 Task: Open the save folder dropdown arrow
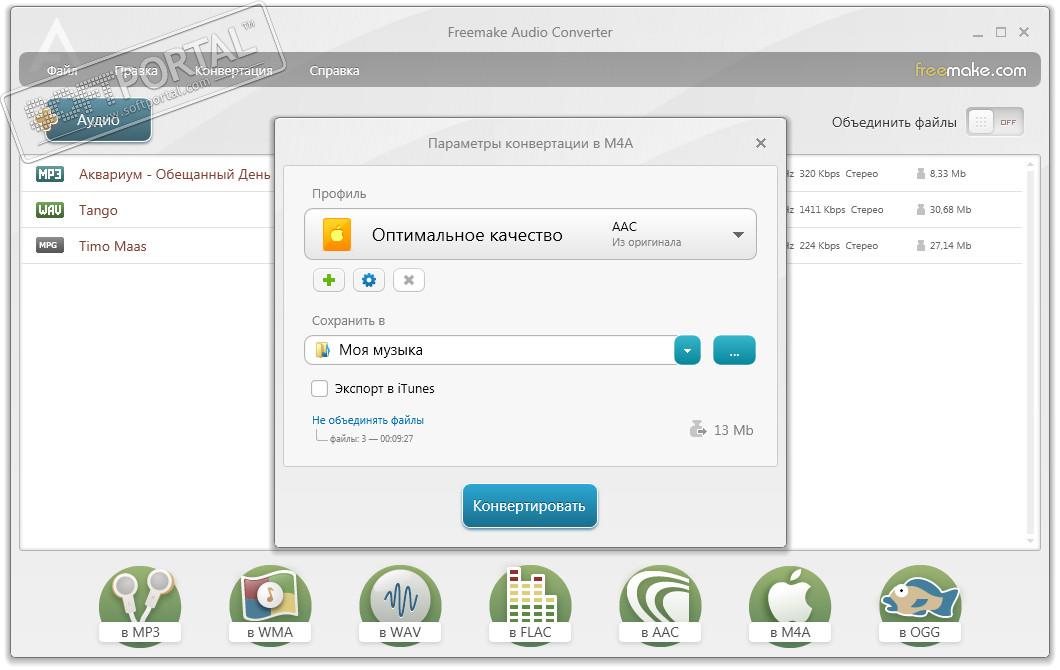coord(688,350)
